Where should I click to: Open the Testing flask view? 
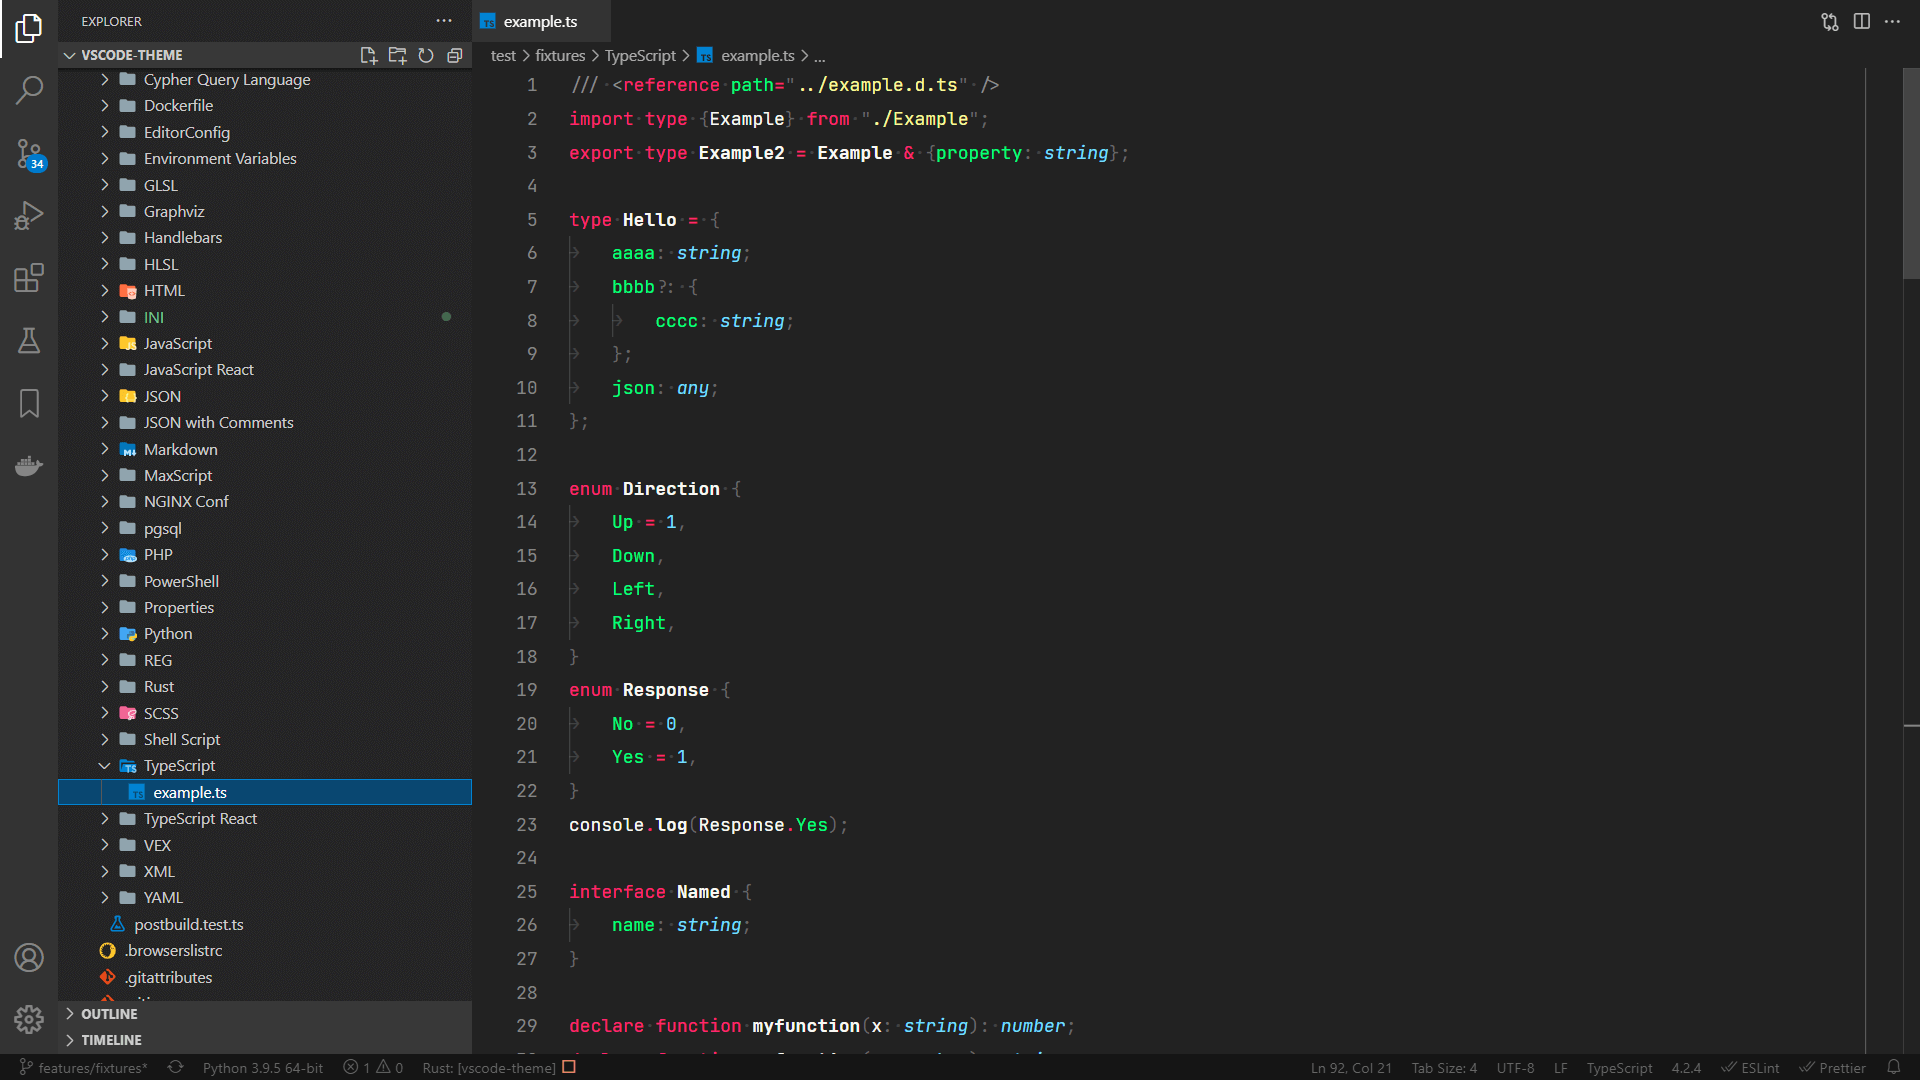pyautogui.click(x=29, y=341)
